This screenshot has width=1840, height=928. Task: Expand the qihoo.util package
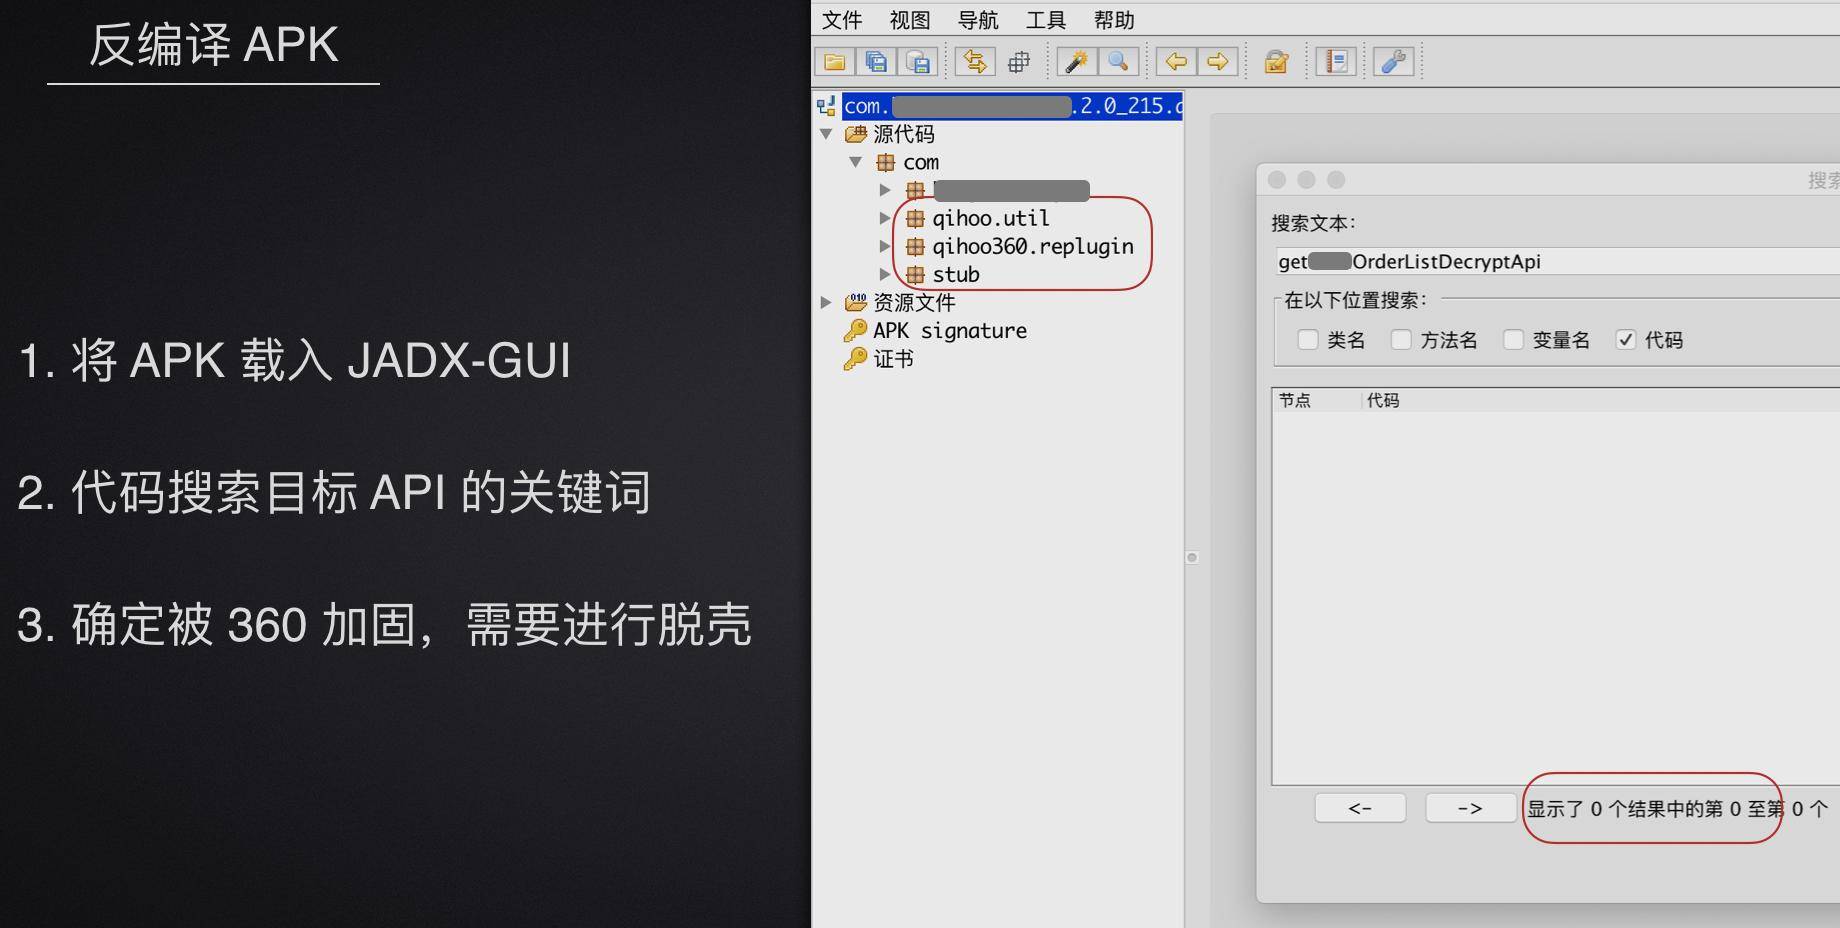tap(885, 218)
